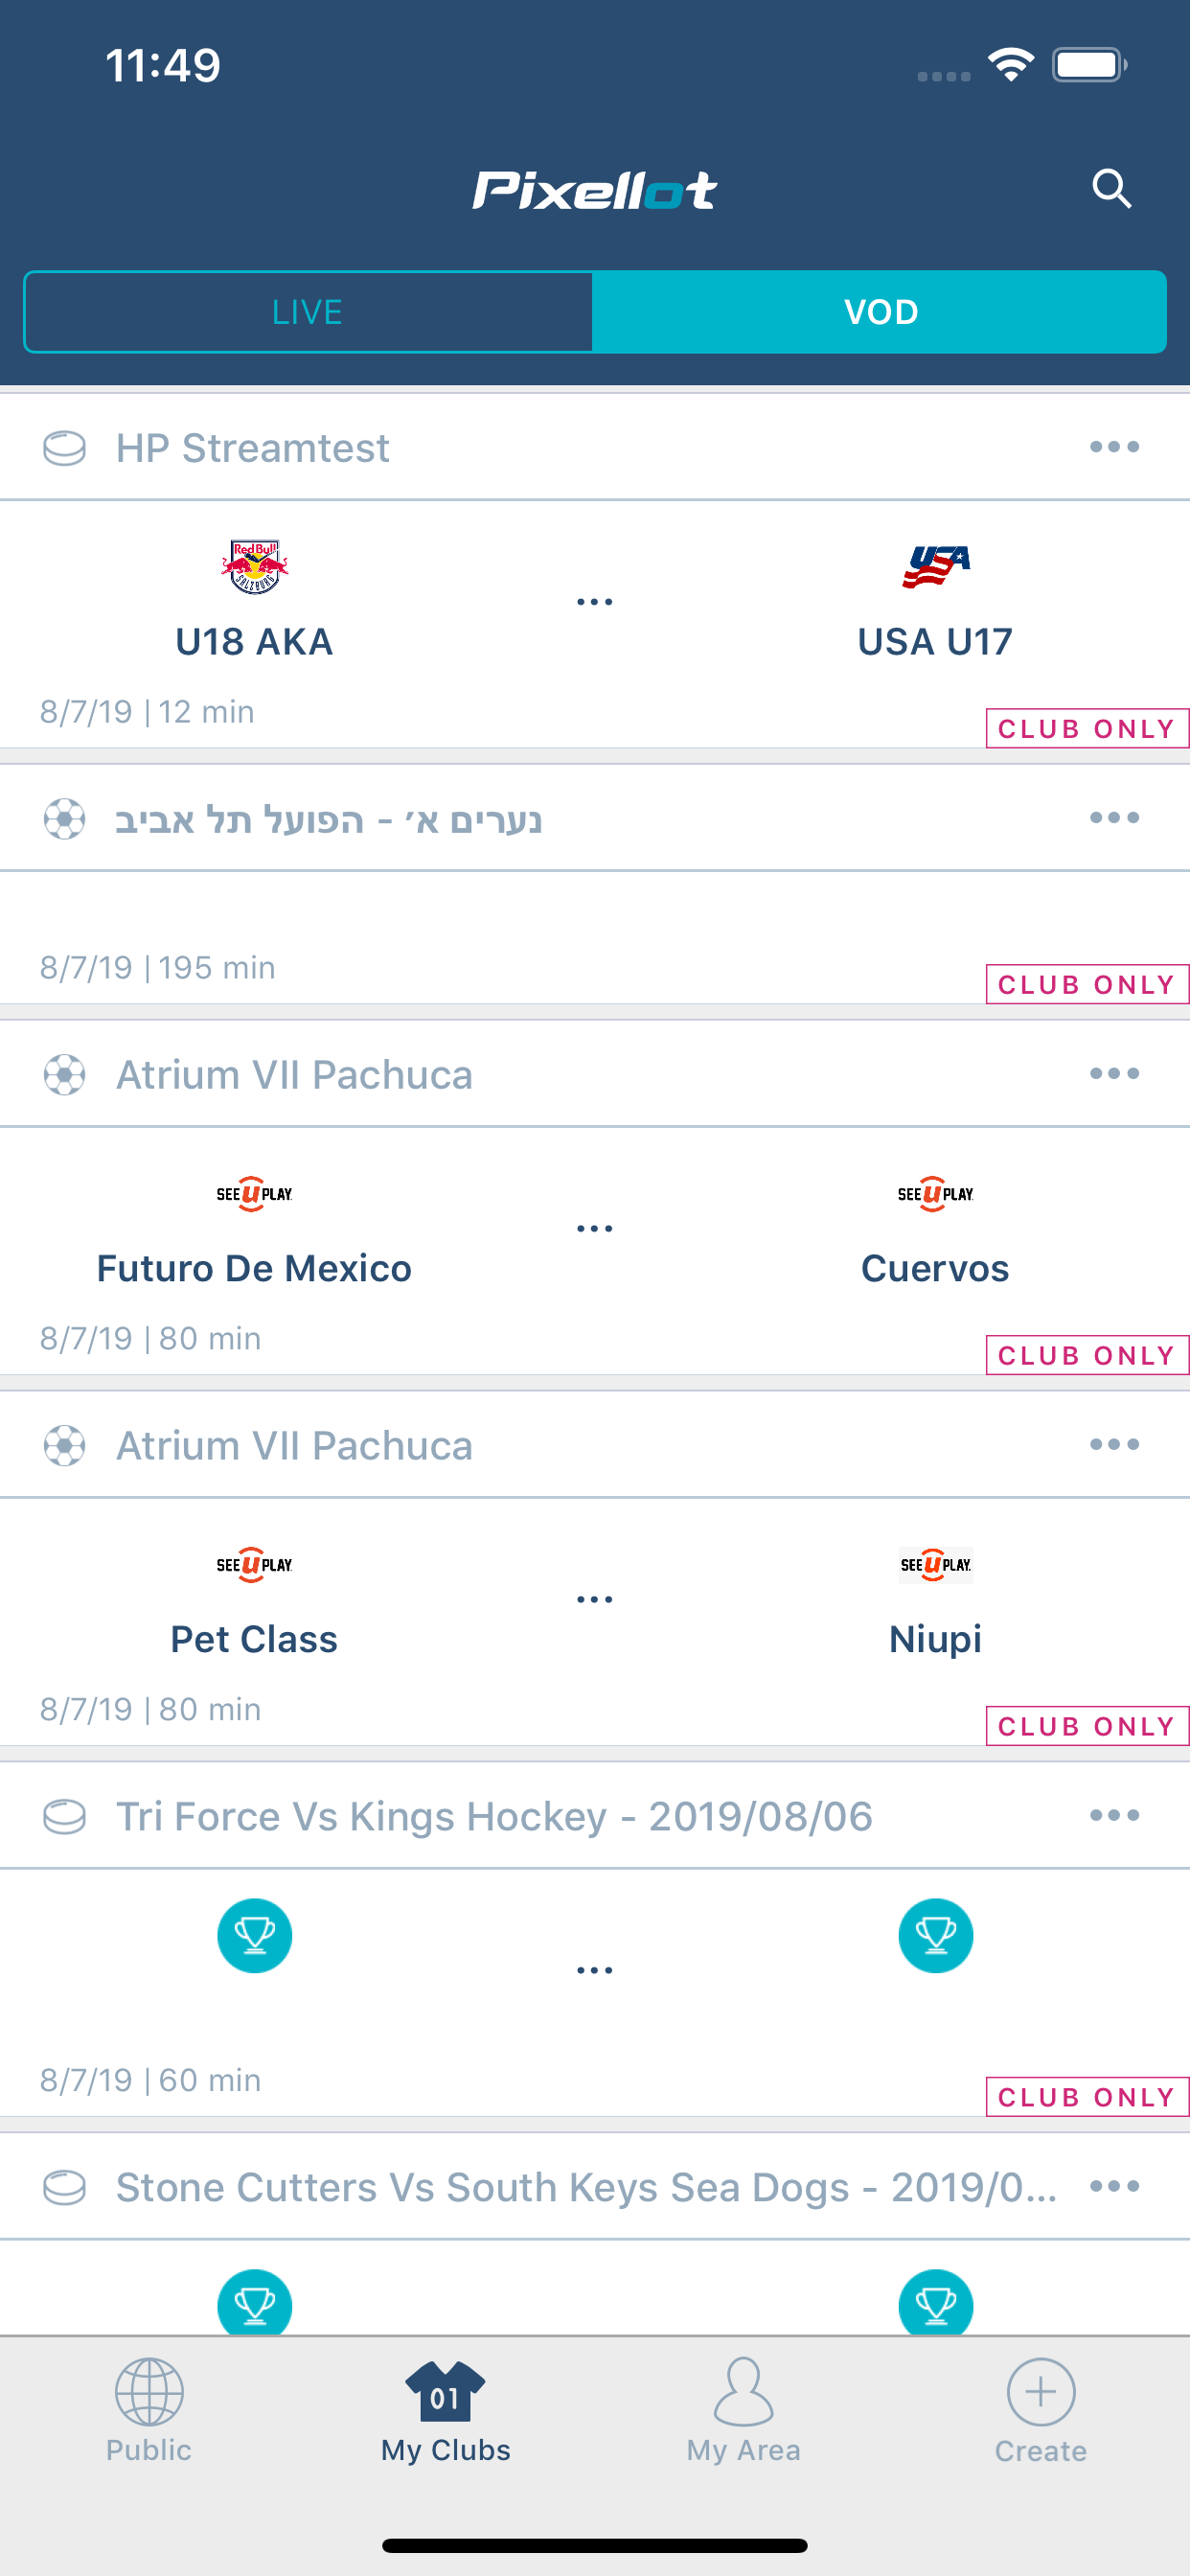Open the search magnifier icon

(1111, 188)
